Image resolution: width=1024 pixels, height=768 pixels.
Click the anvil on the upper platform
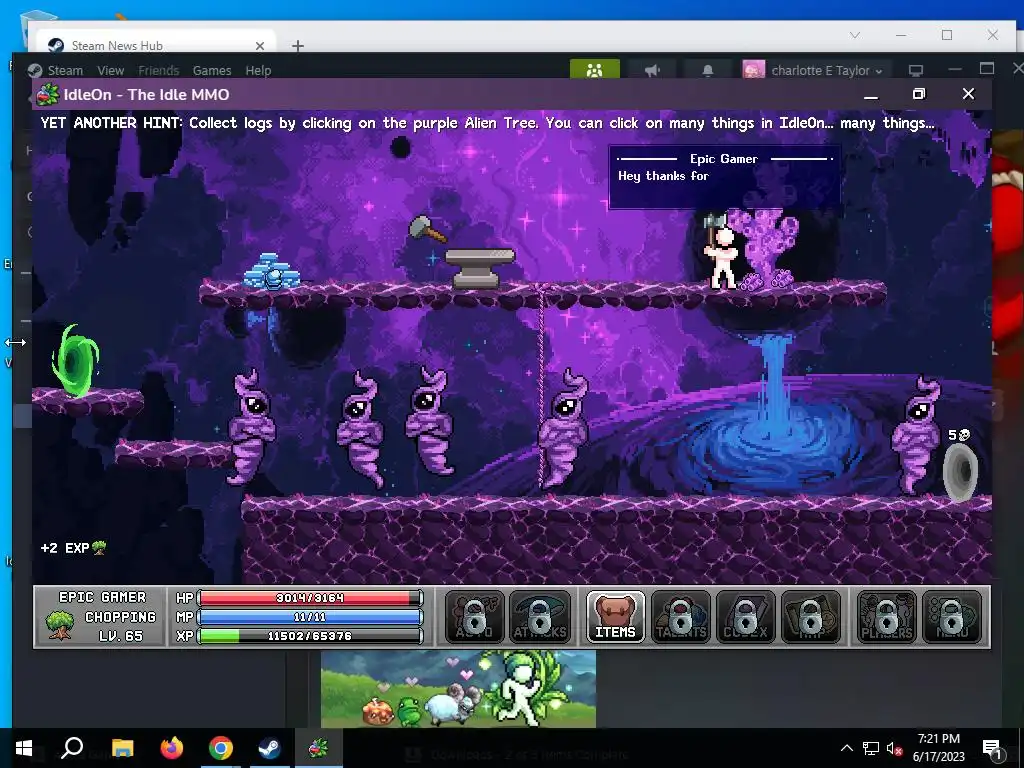(x=480, y=268)
